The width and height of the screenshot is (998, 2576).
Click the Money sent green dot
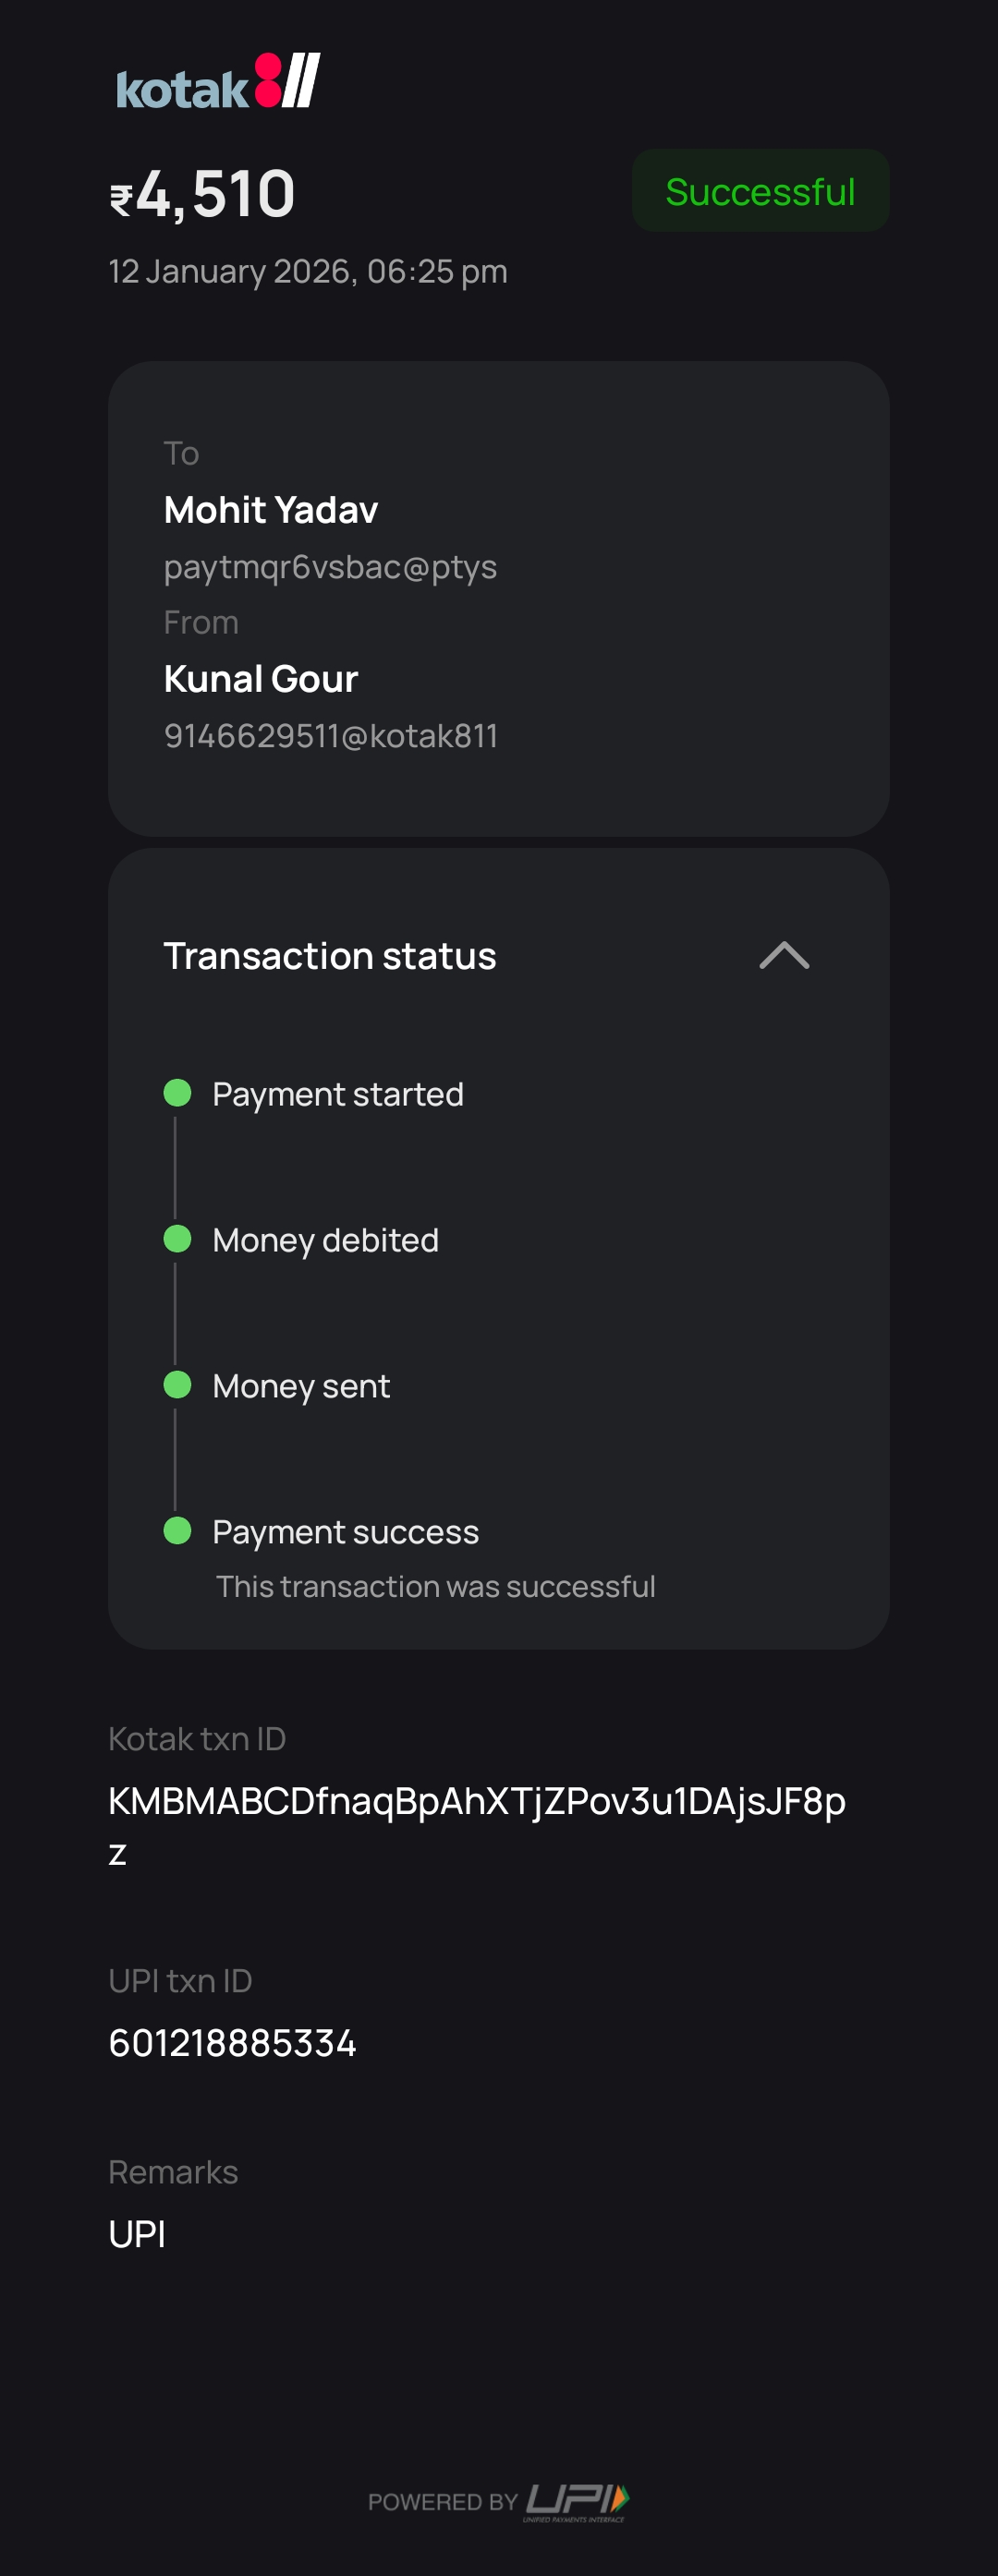click(177, 1385)
